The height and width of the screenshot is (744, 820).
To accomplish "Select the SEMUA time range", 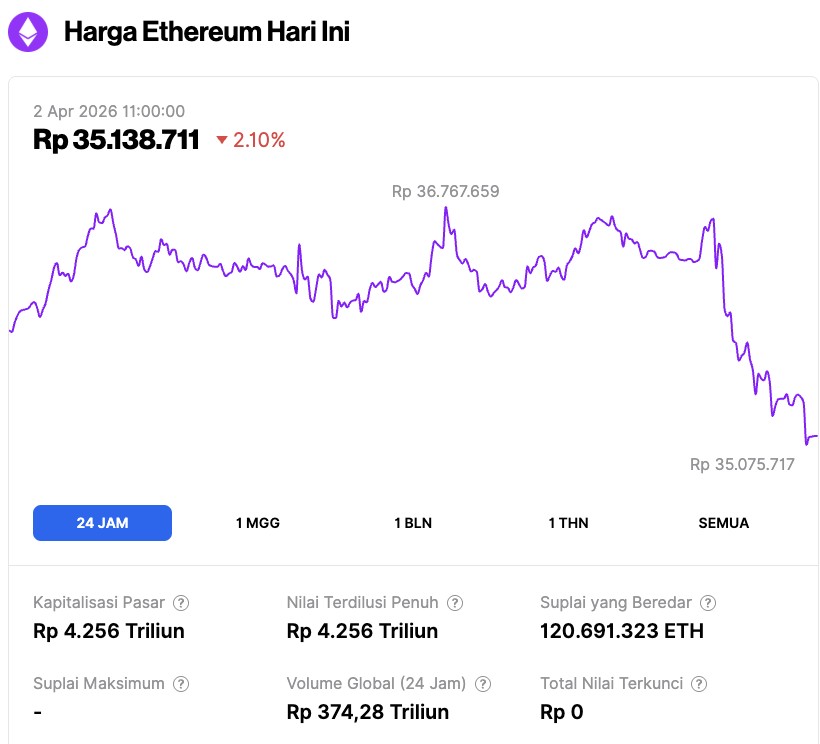I will (x=724, y=523).
